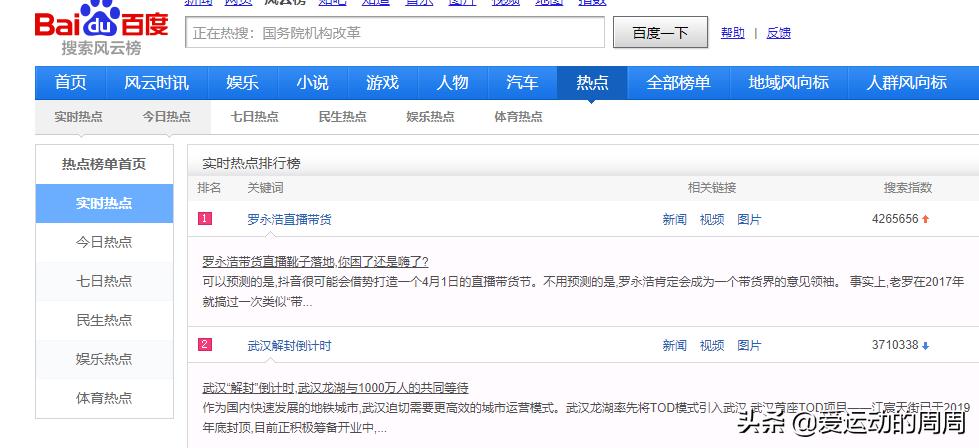Open the 全部榜单 tab
This screenshot has height=448, width=979.
click(678, 82)
